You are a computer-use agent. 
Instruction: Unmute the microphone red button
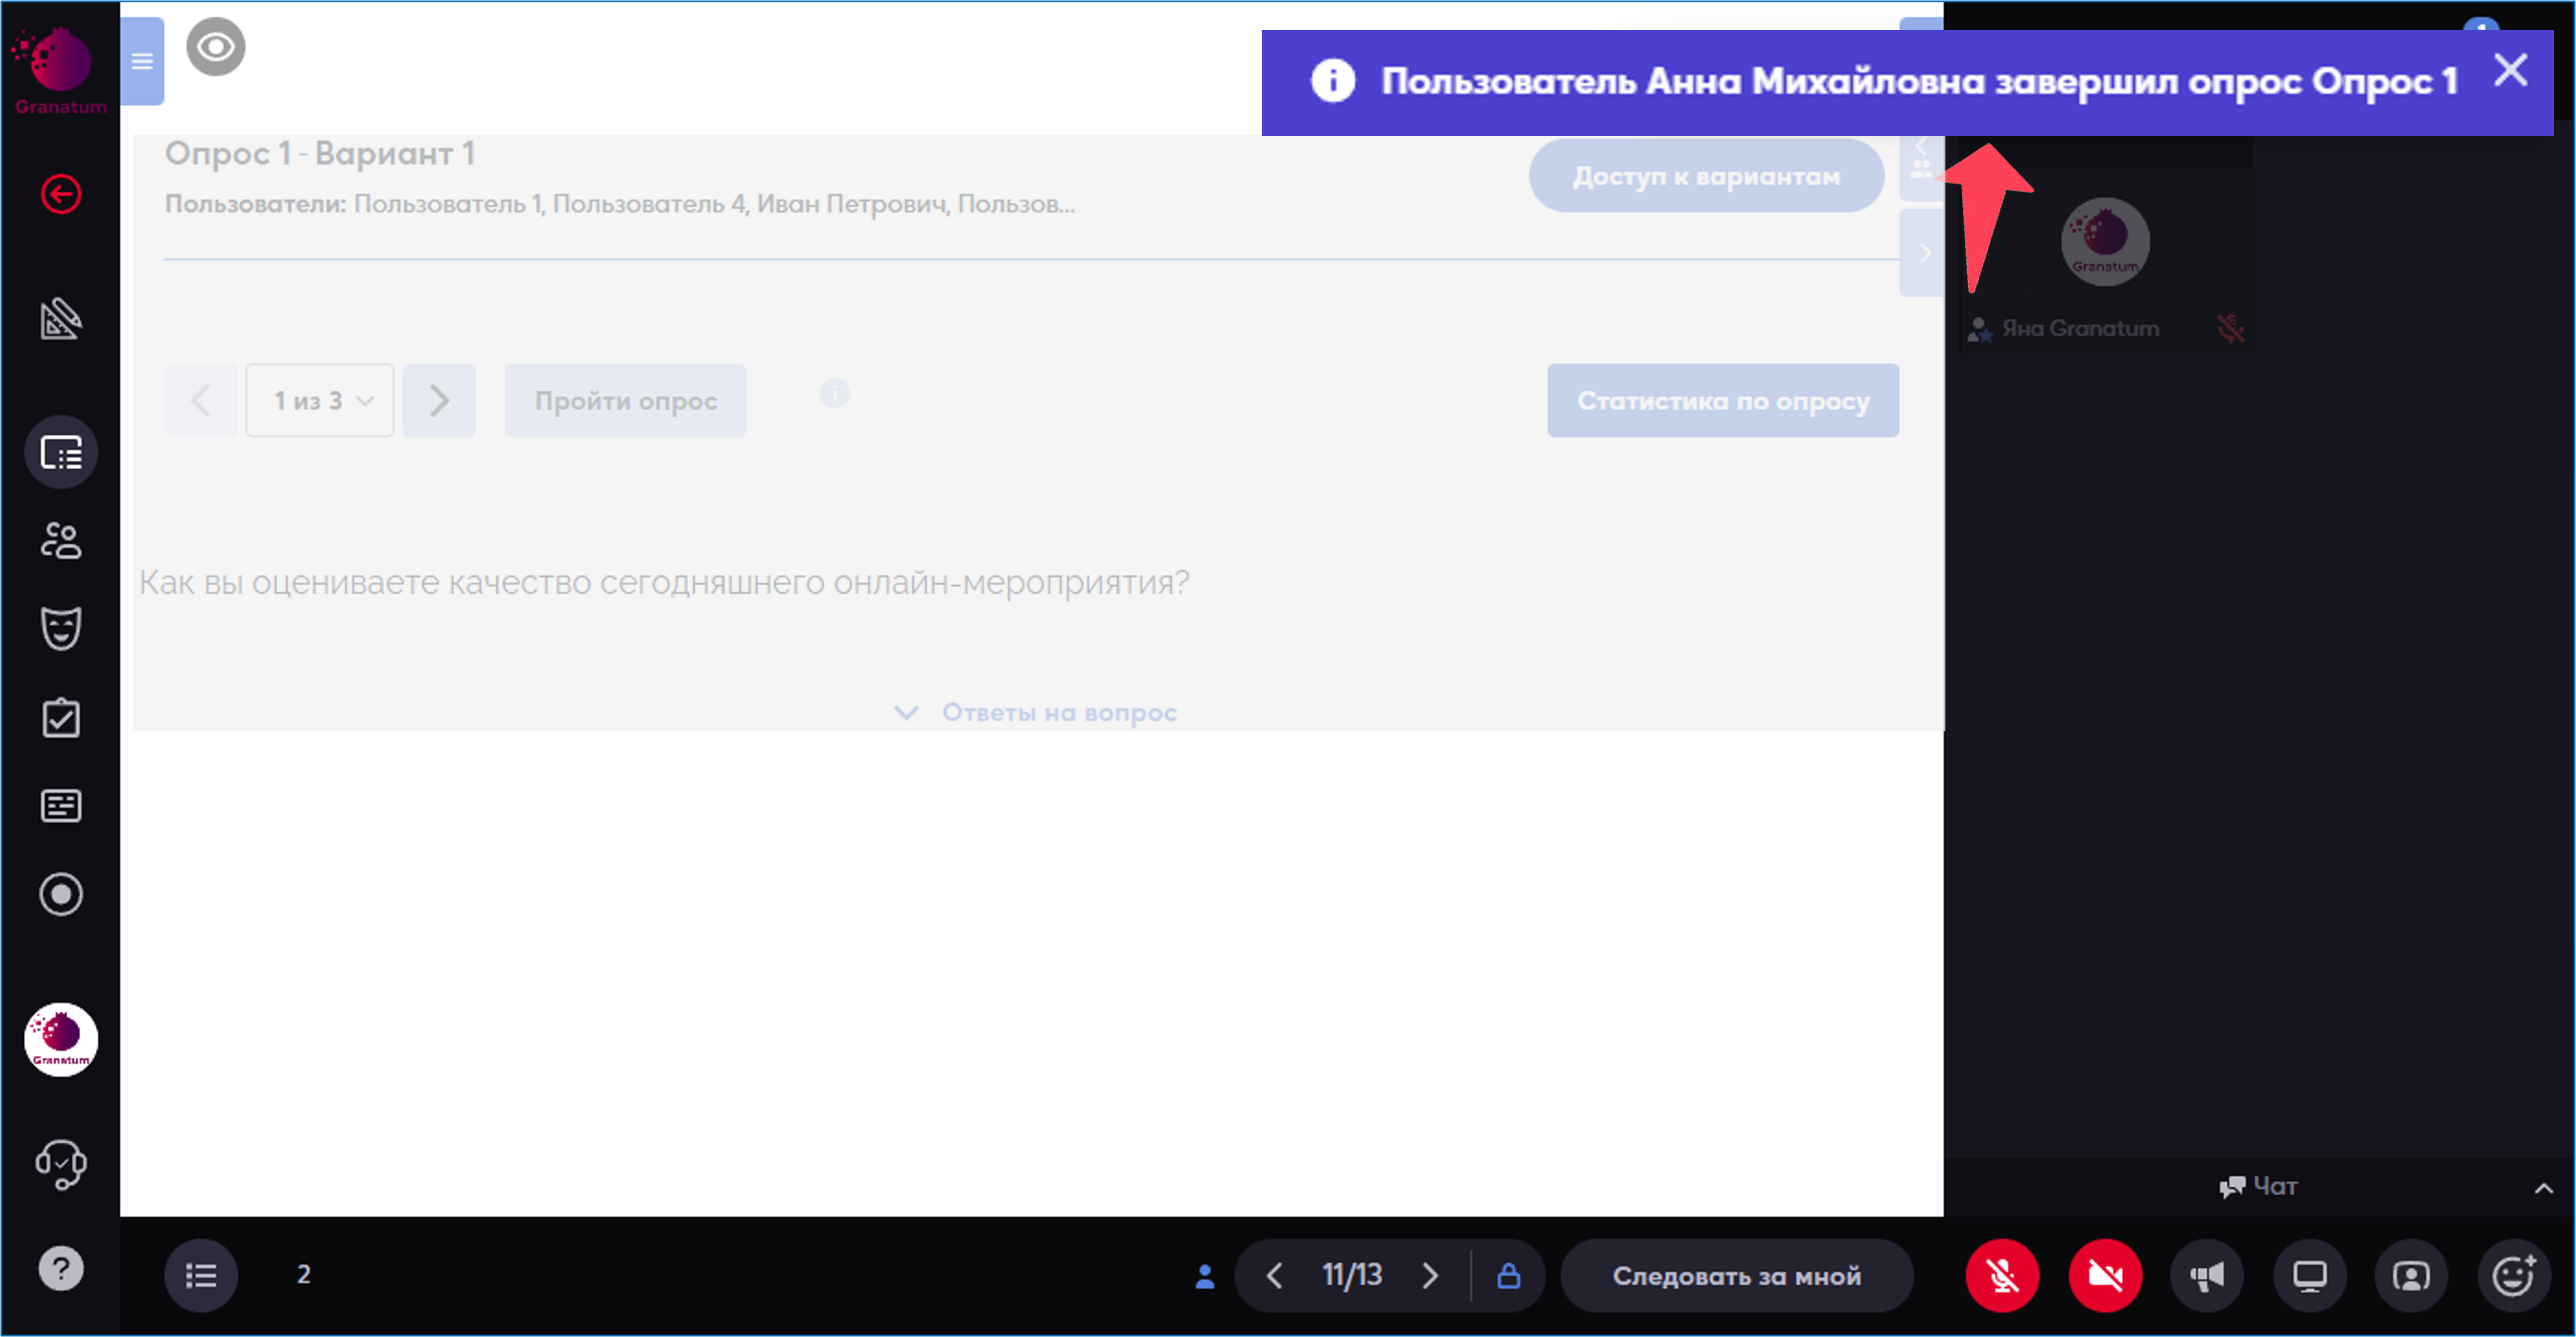[x=2002, y=1275]
